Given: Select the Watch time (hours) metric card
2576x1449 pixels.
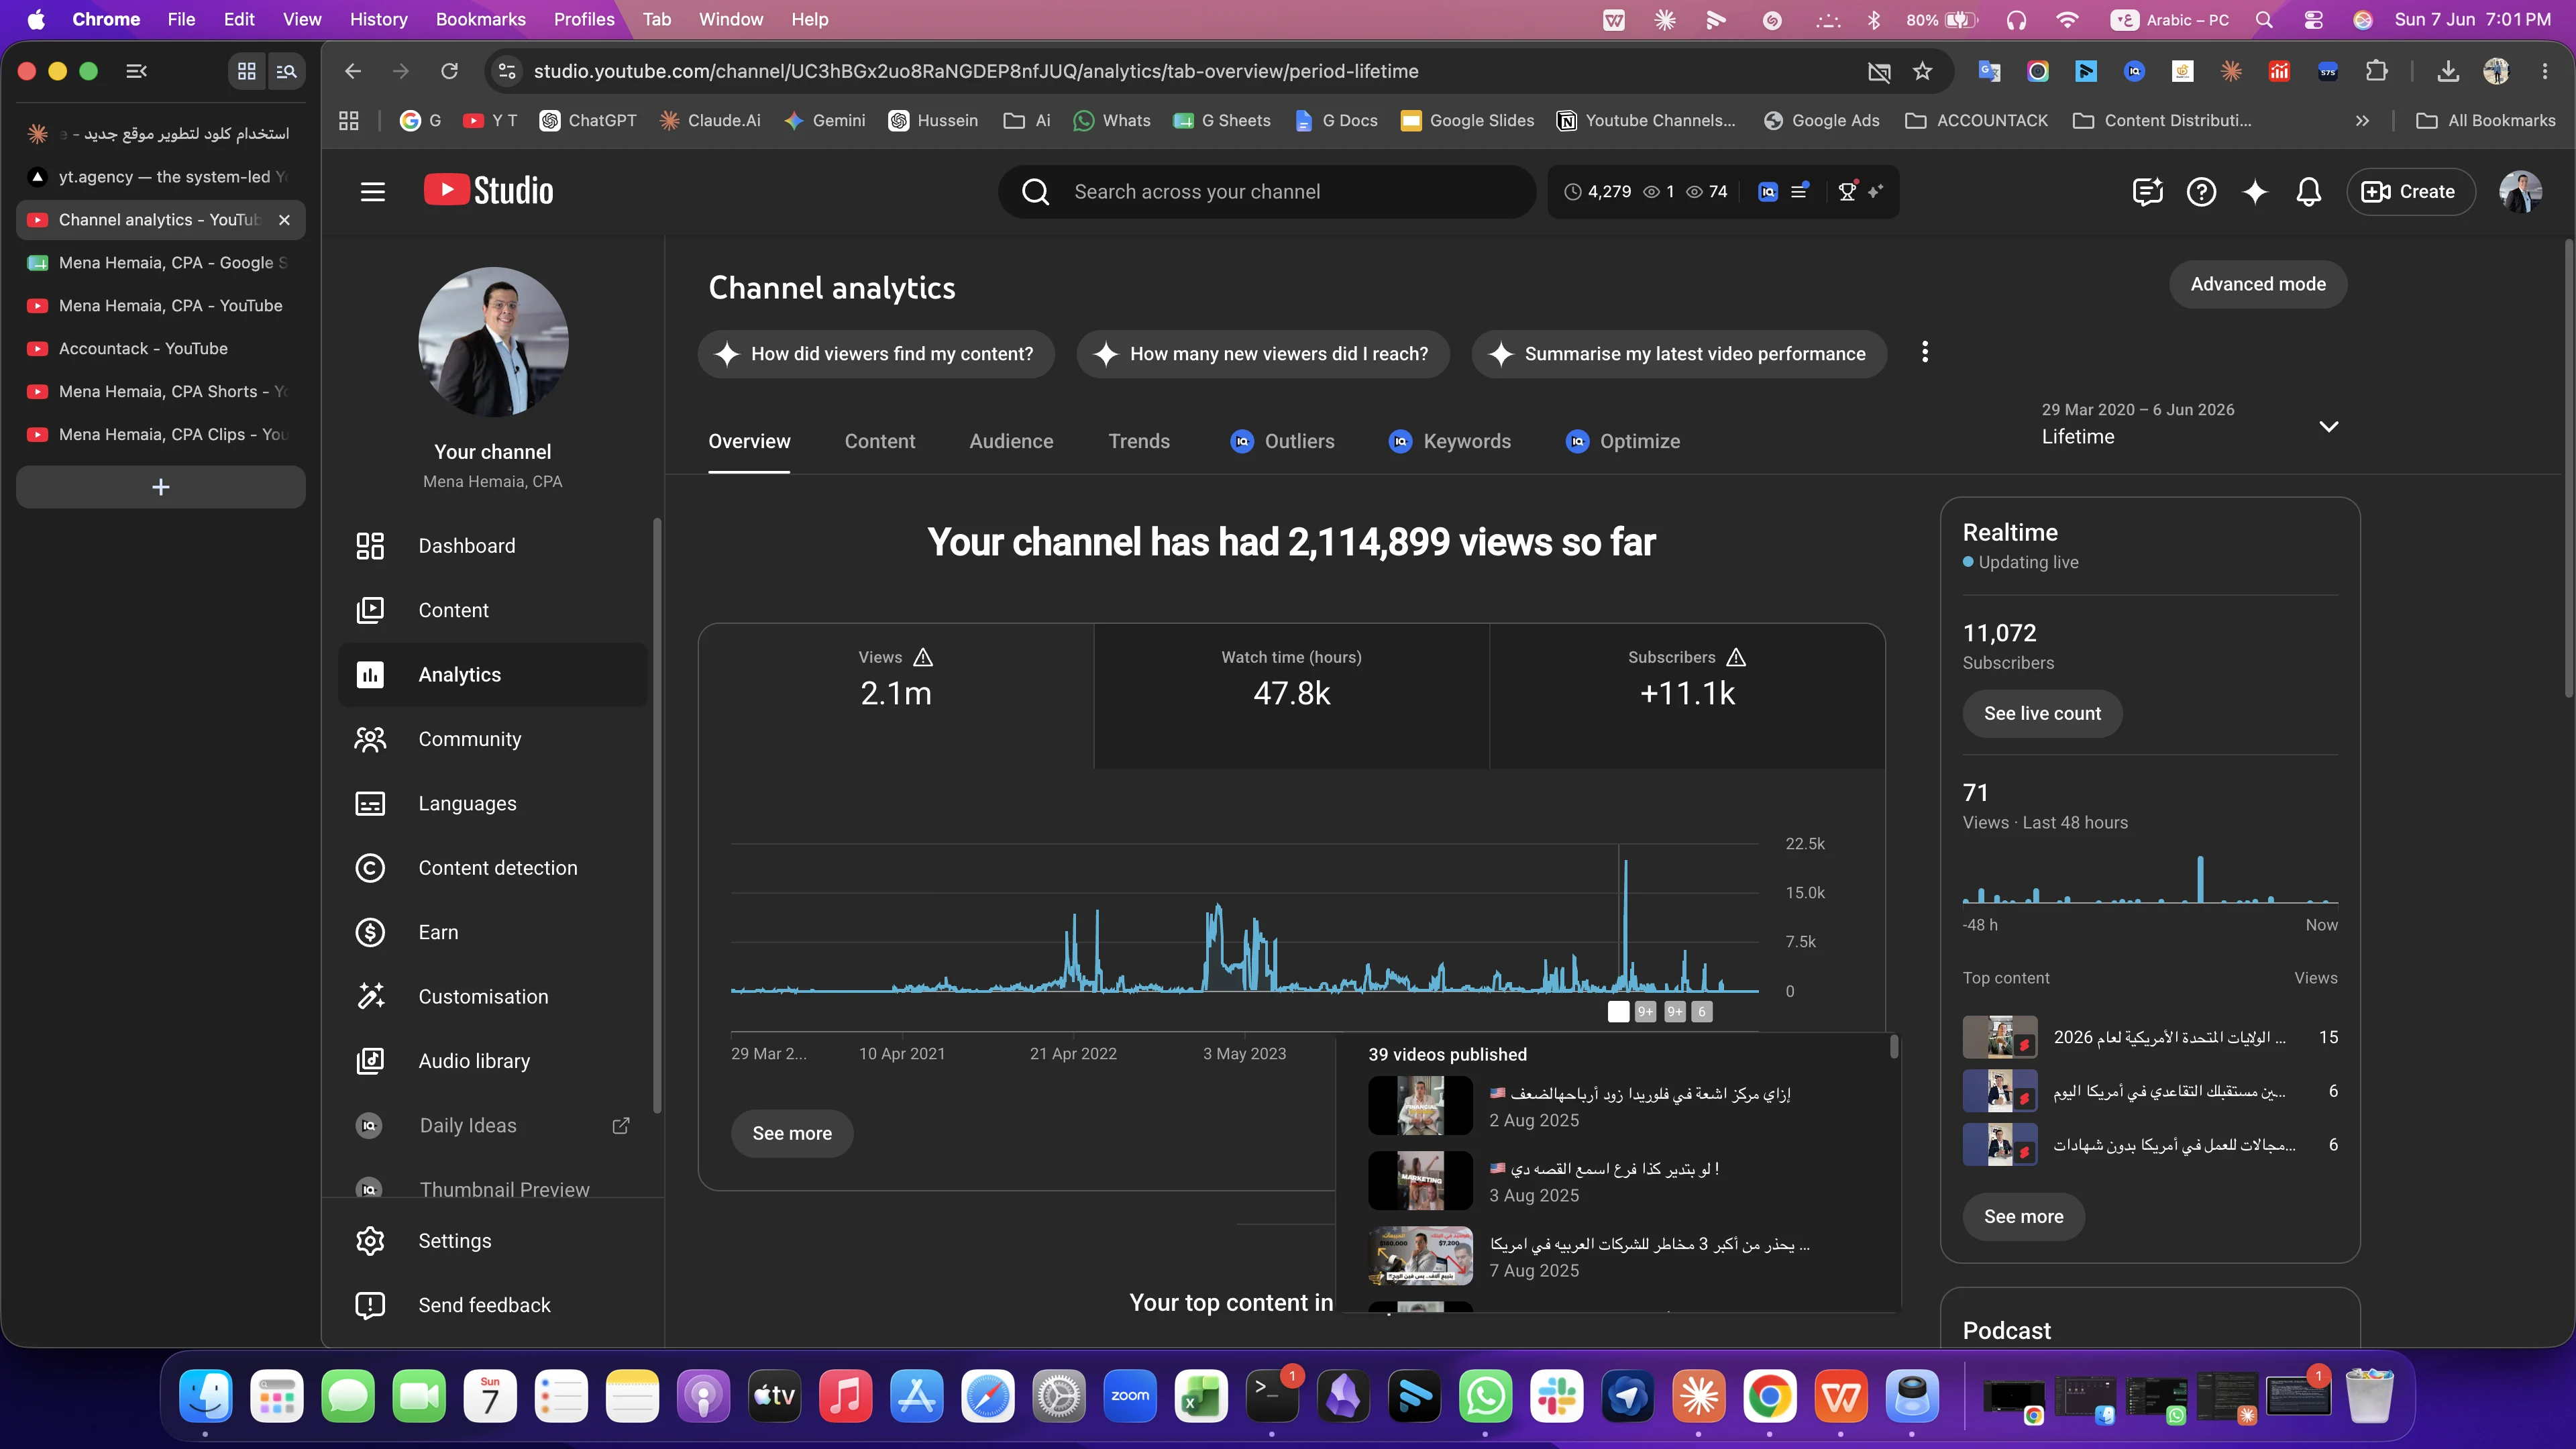Looking at the screenshot, I should coord(1291,696).
